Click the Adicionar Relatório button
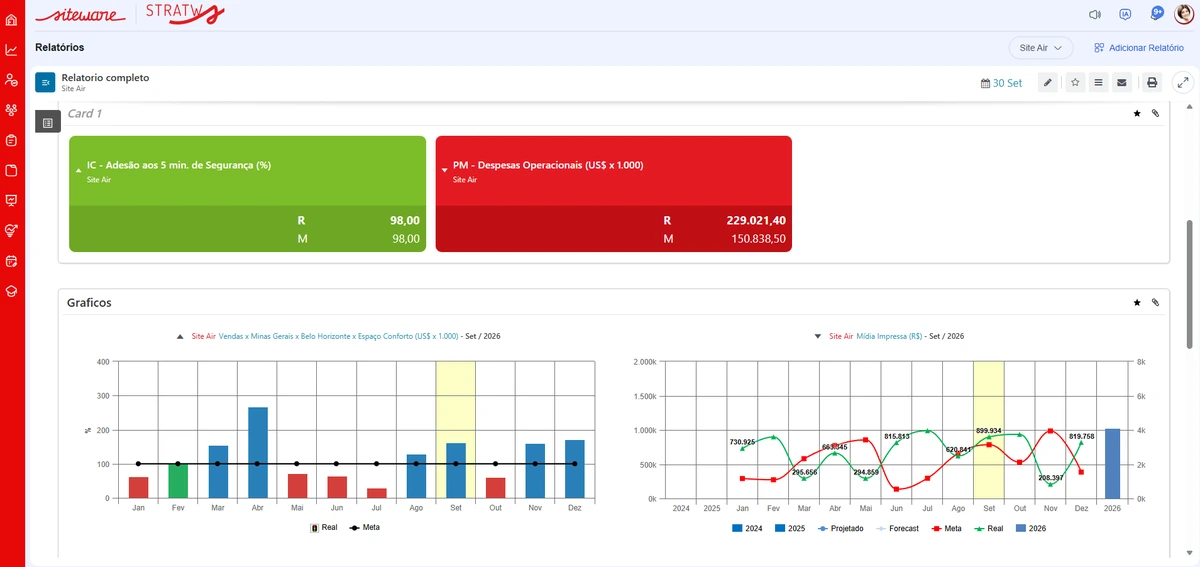This screenshot has height=567, width=1200. click(x=1138, y=47)
